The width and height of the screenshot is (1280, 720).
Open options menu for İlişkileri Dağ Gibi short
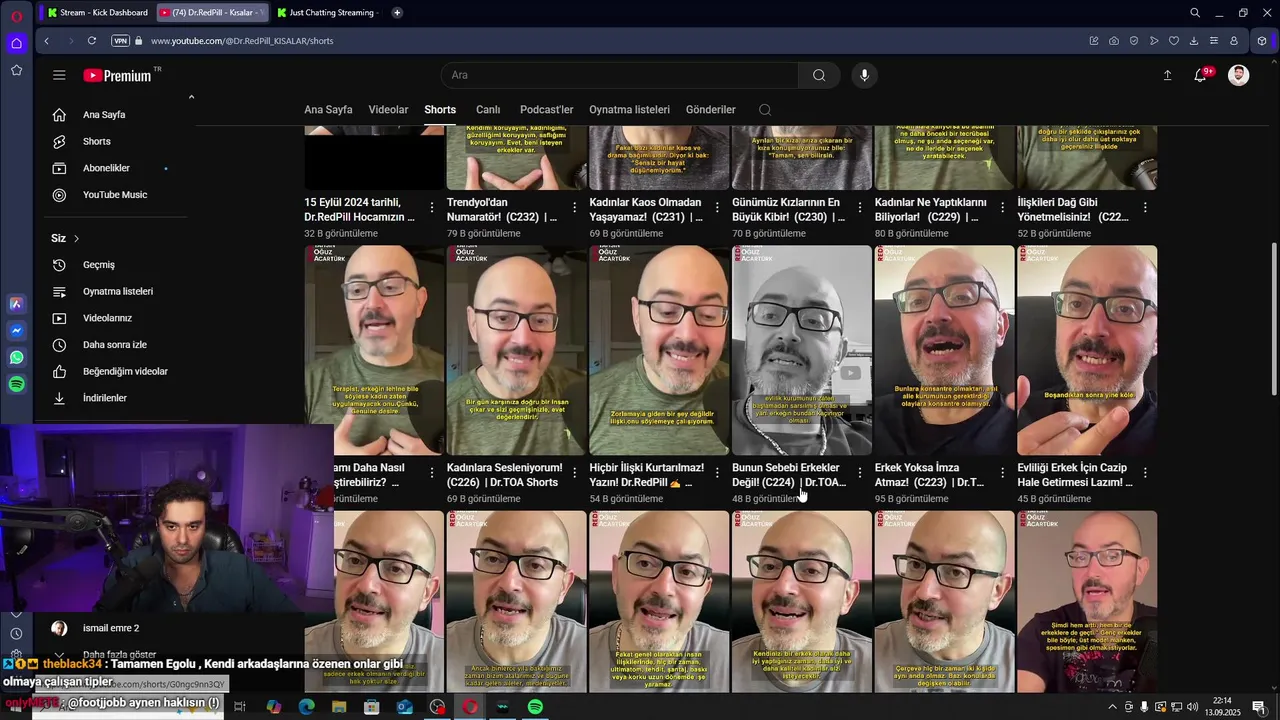click(1145, 207)
